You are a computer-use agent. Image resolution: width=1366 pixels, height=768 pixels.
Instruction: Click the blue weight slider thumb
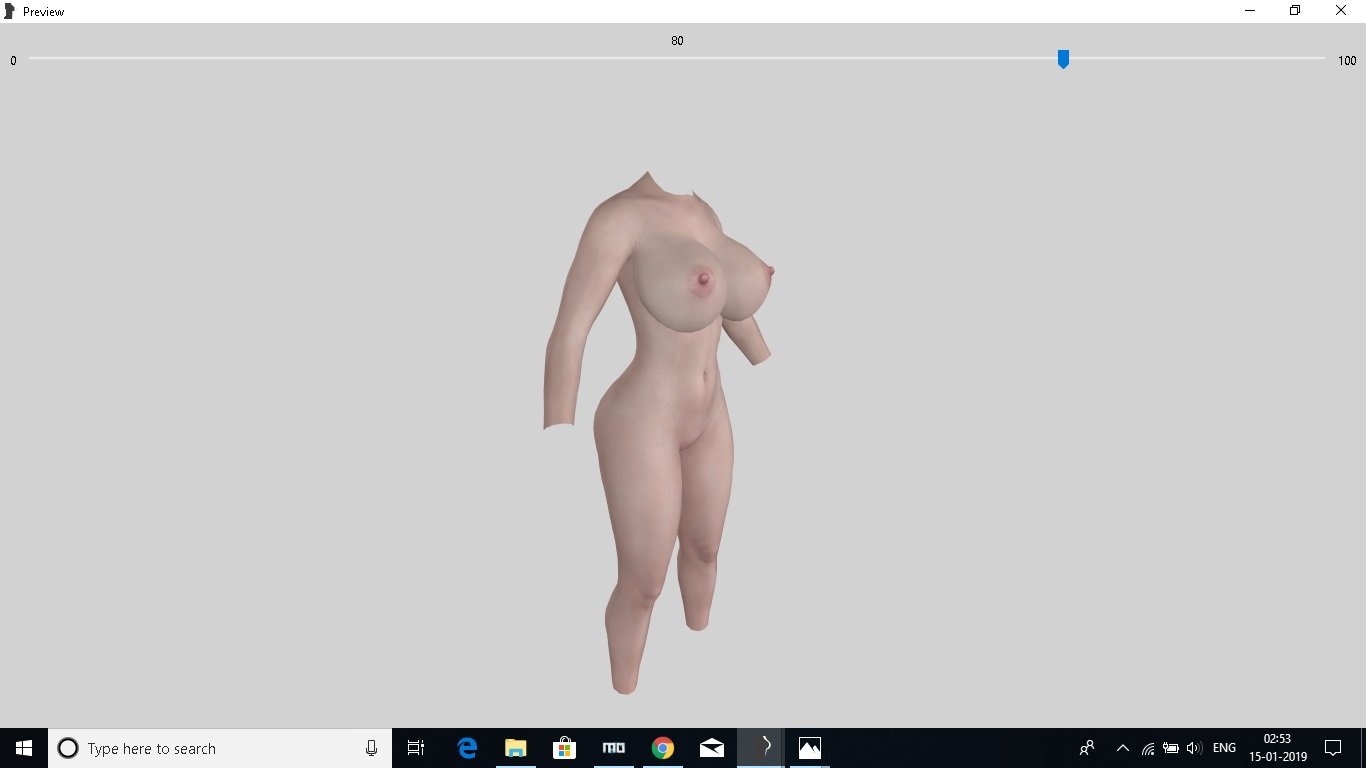pyautogui.click(x=1063, y=60)
